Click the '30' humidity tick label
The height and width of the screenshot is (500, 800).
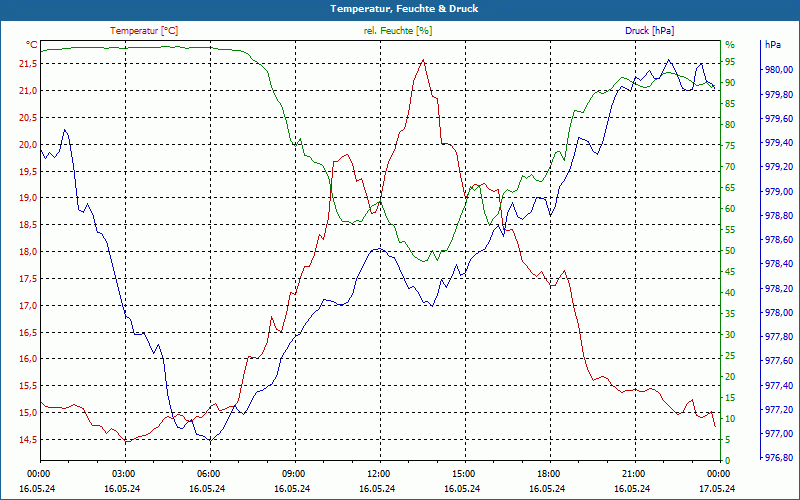[730, 335]
